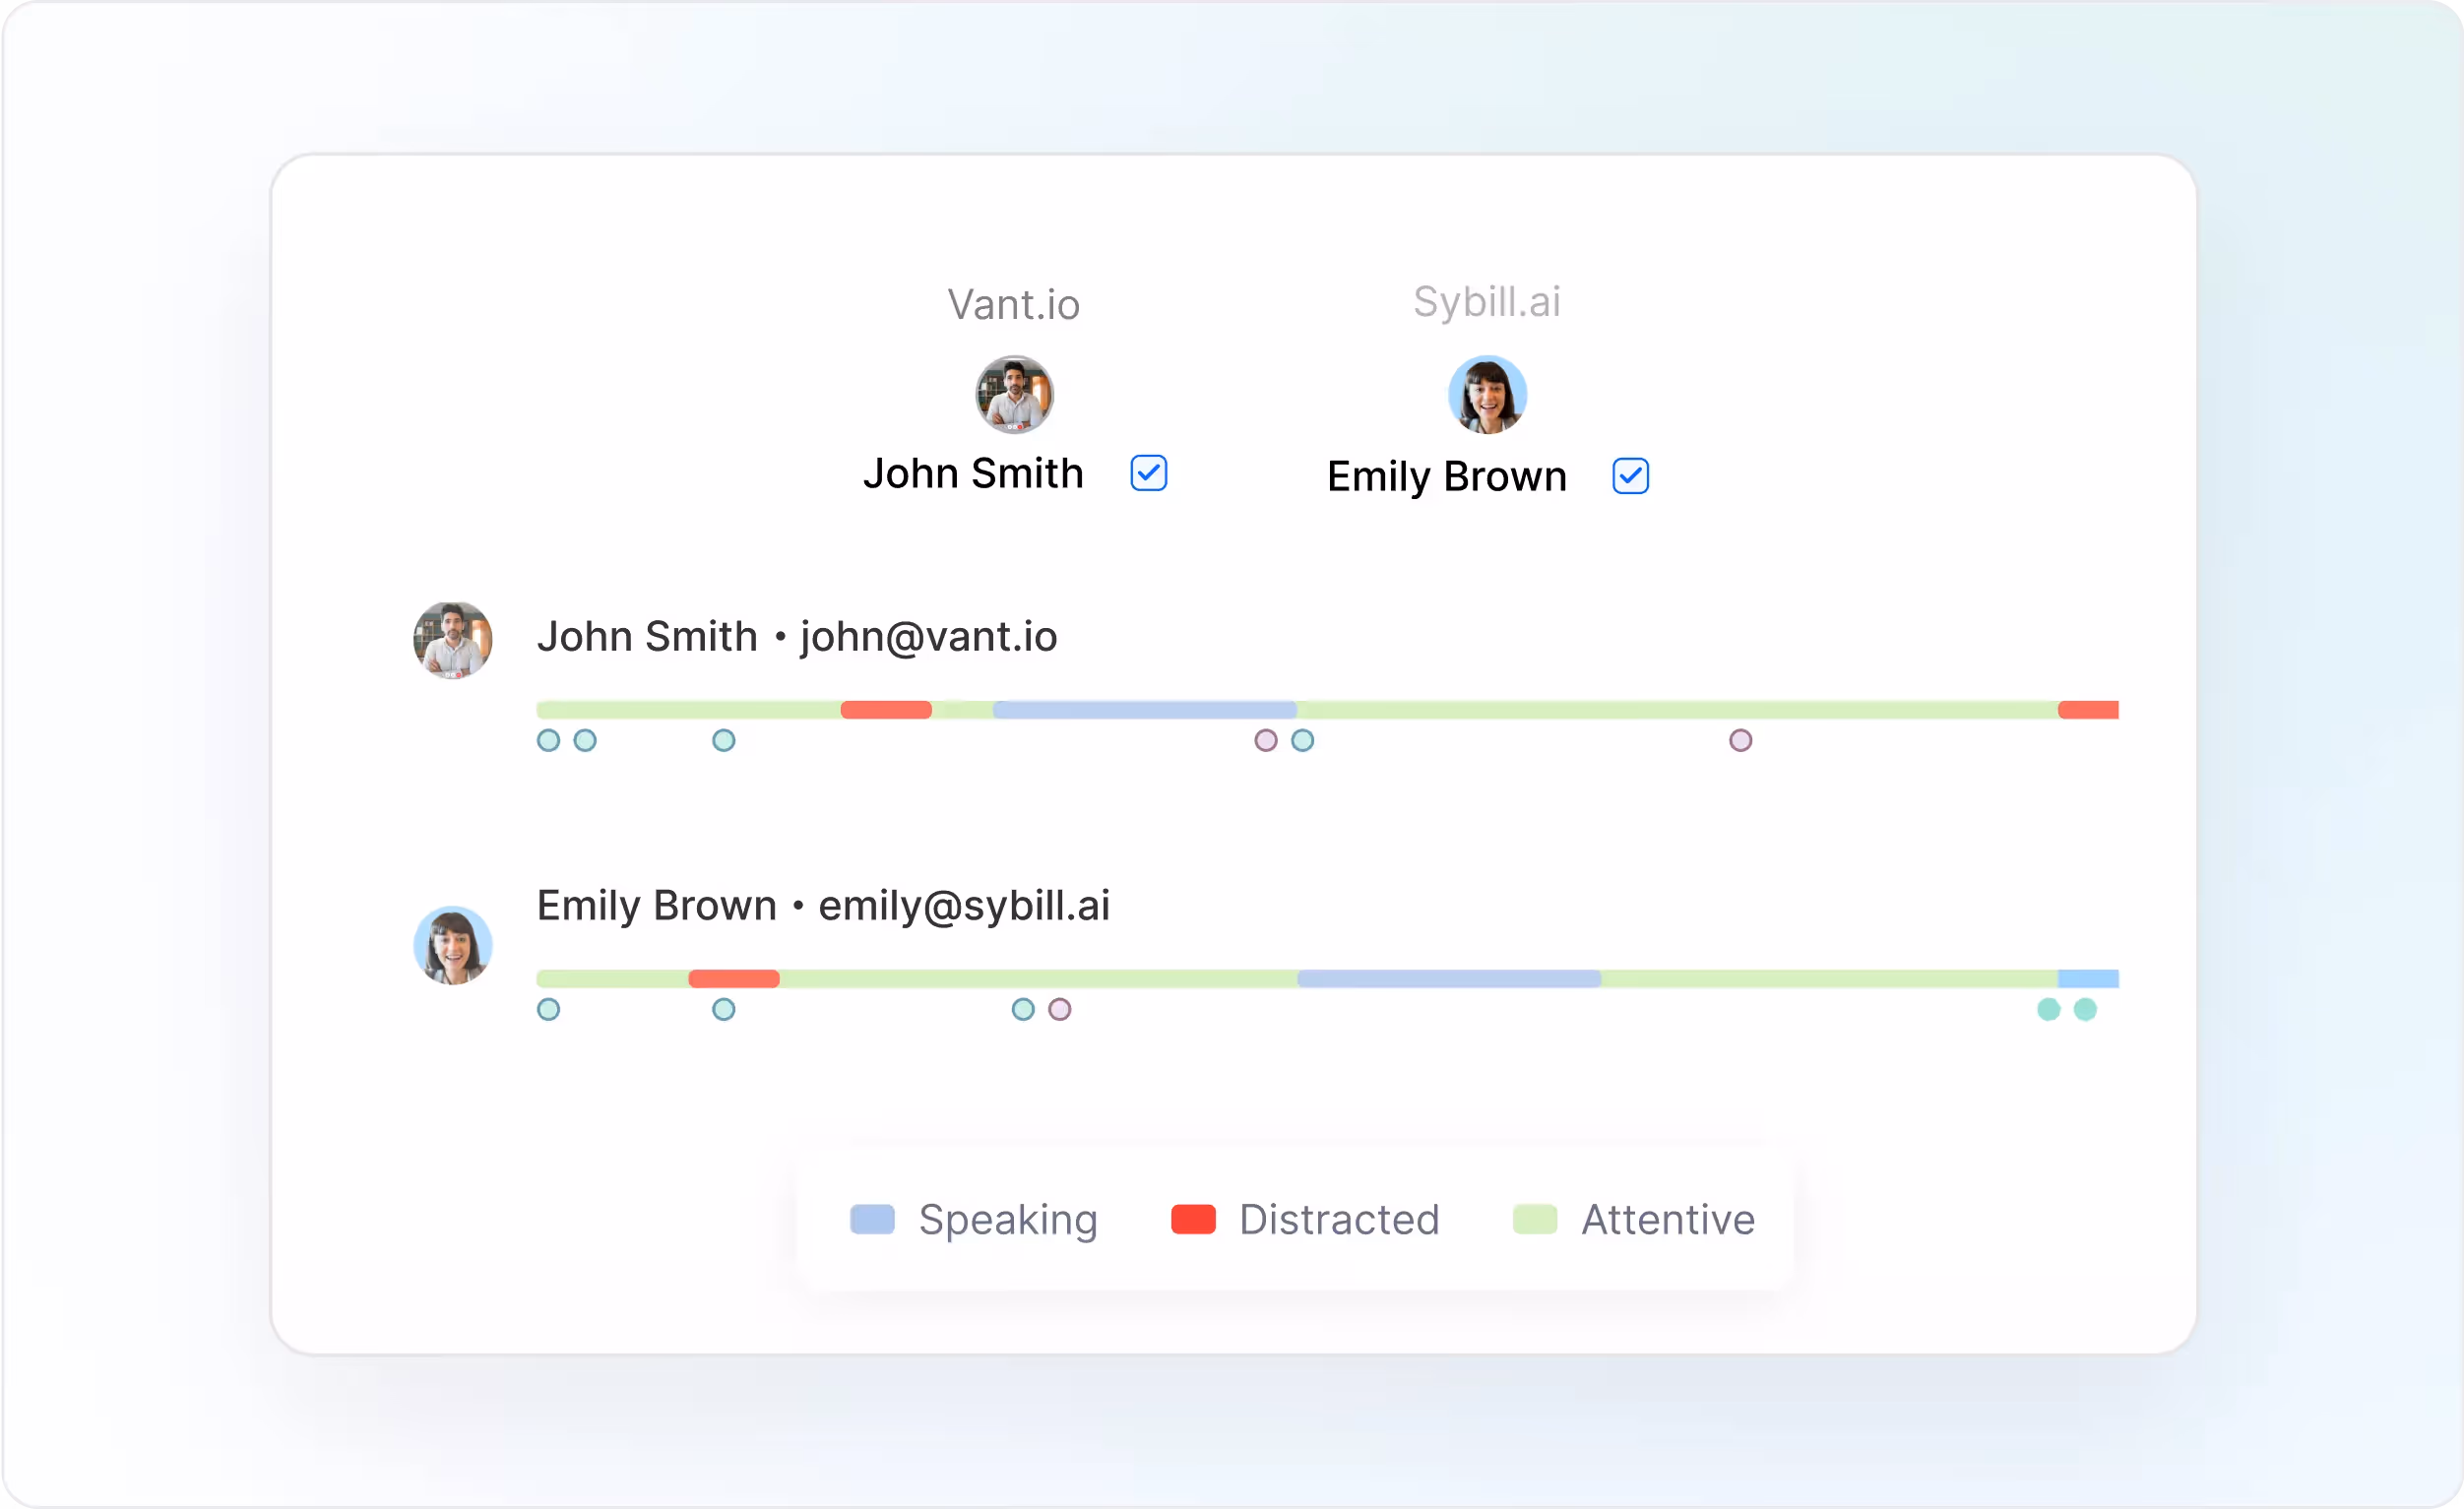Click the Emily Brown name next to checkbox
This screenshot has height=1509, width=2464.
point(1447,477)
